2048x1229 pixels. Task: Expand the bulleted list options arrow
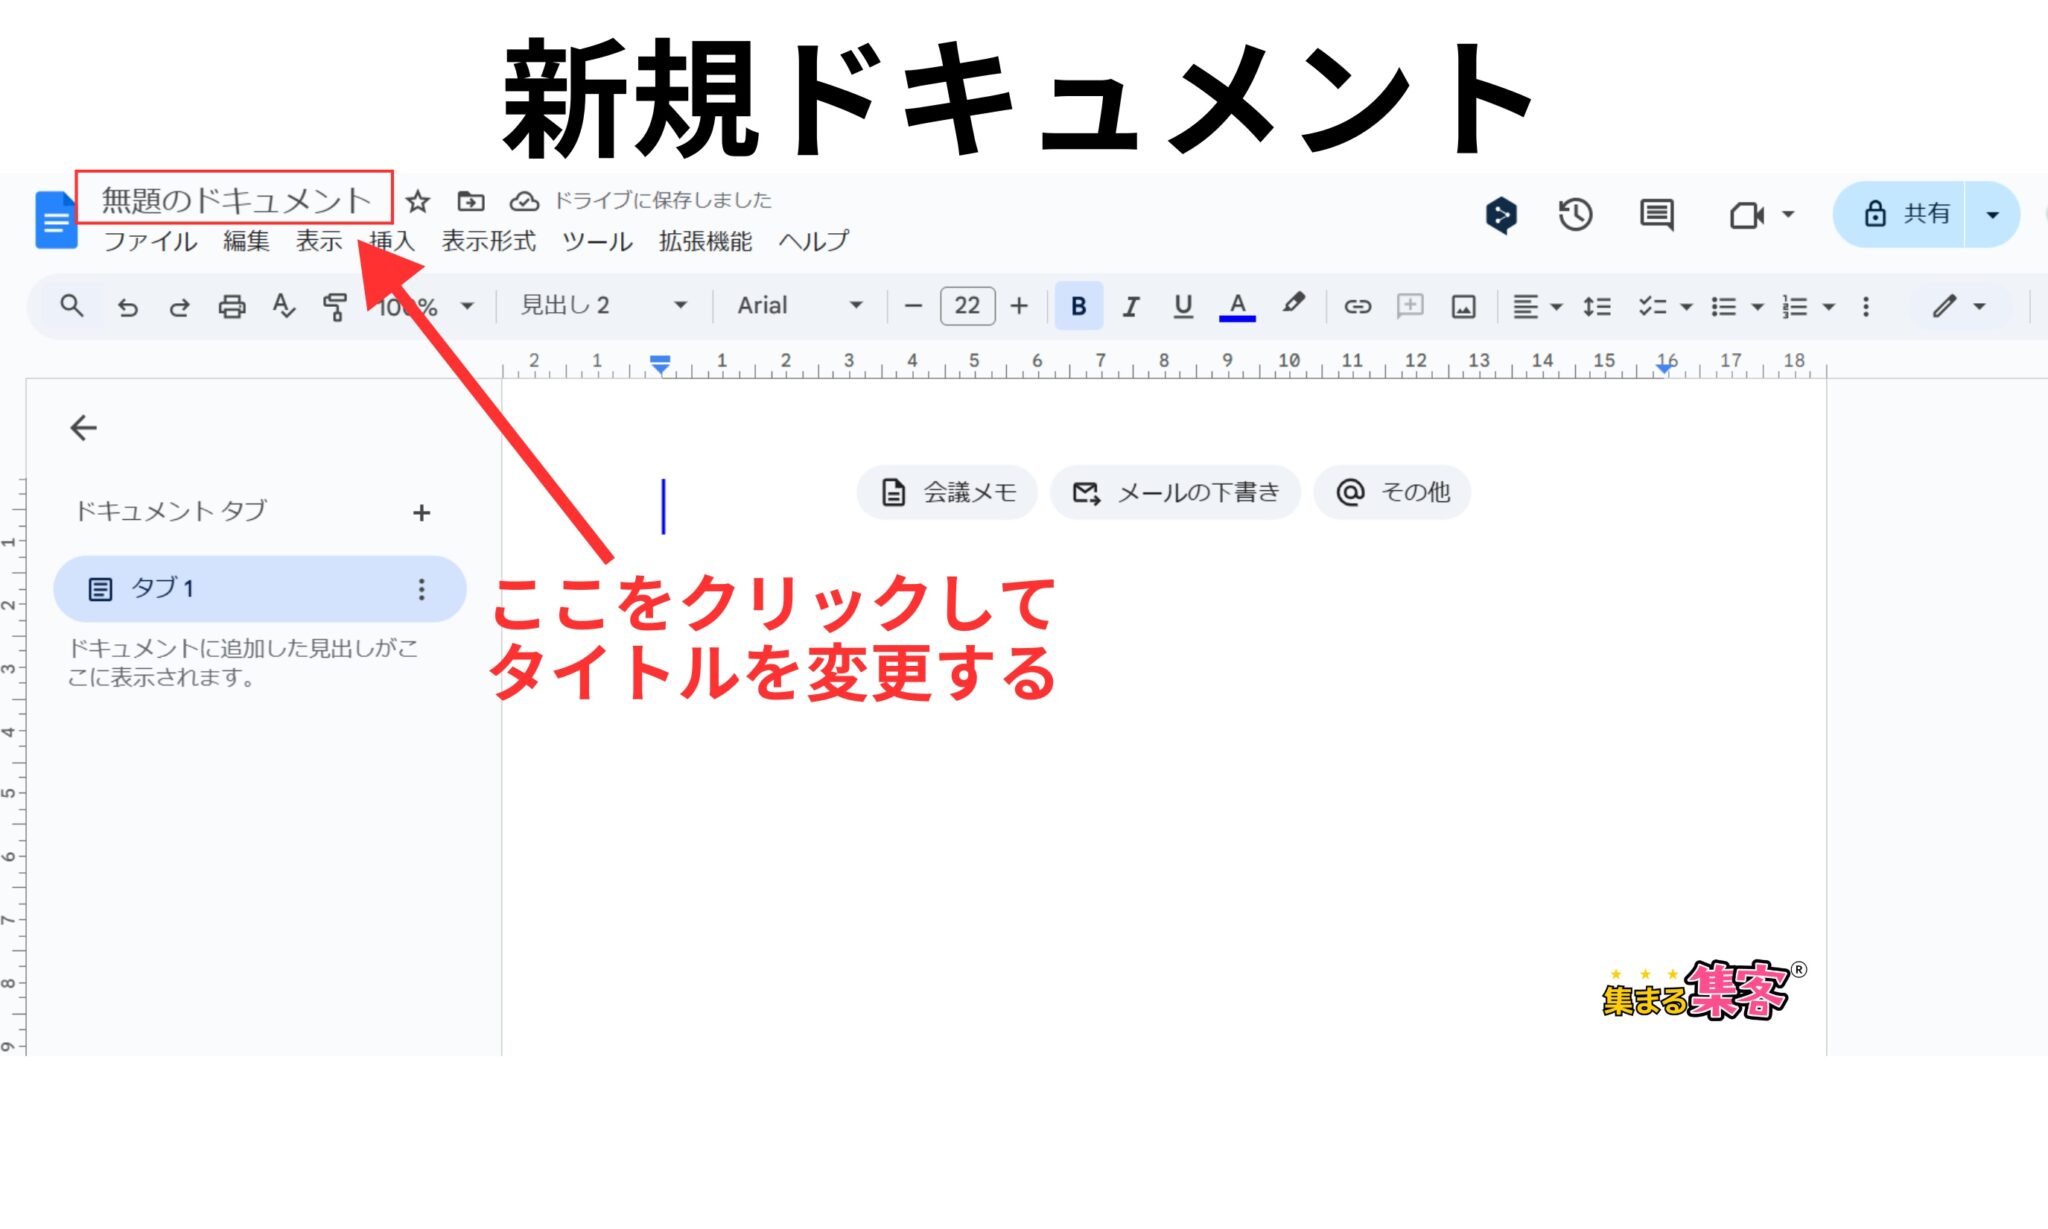[x=1757, y=307]
